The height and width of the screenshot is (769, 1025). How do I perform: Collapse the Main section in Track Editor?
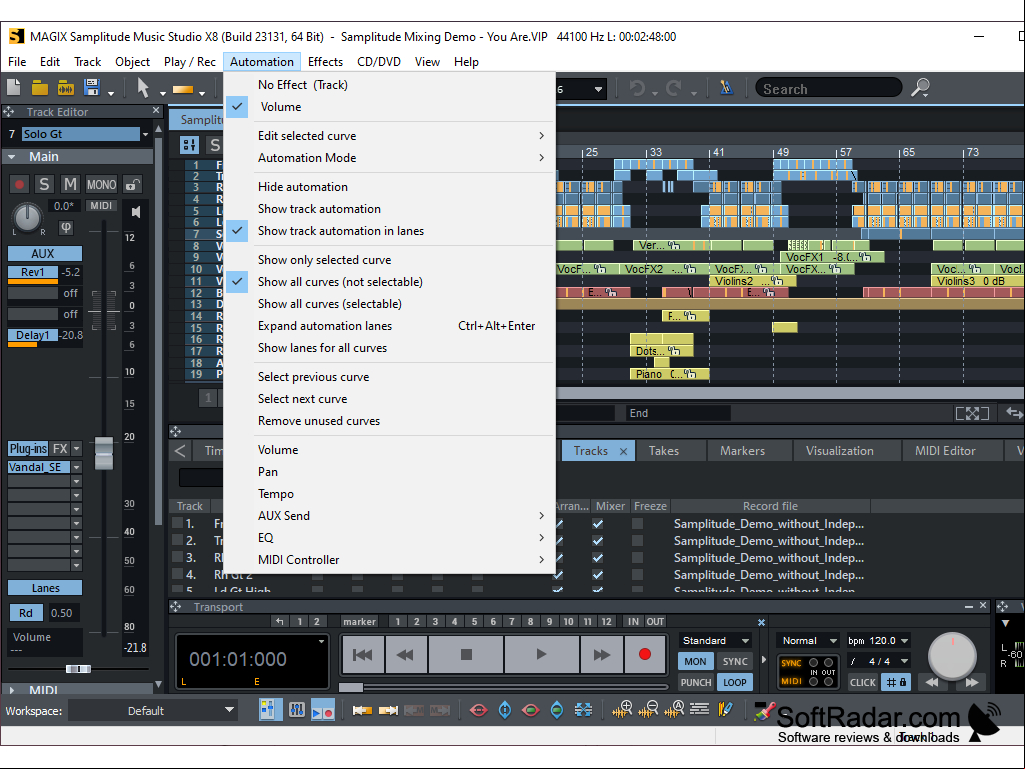pos(12,157)
